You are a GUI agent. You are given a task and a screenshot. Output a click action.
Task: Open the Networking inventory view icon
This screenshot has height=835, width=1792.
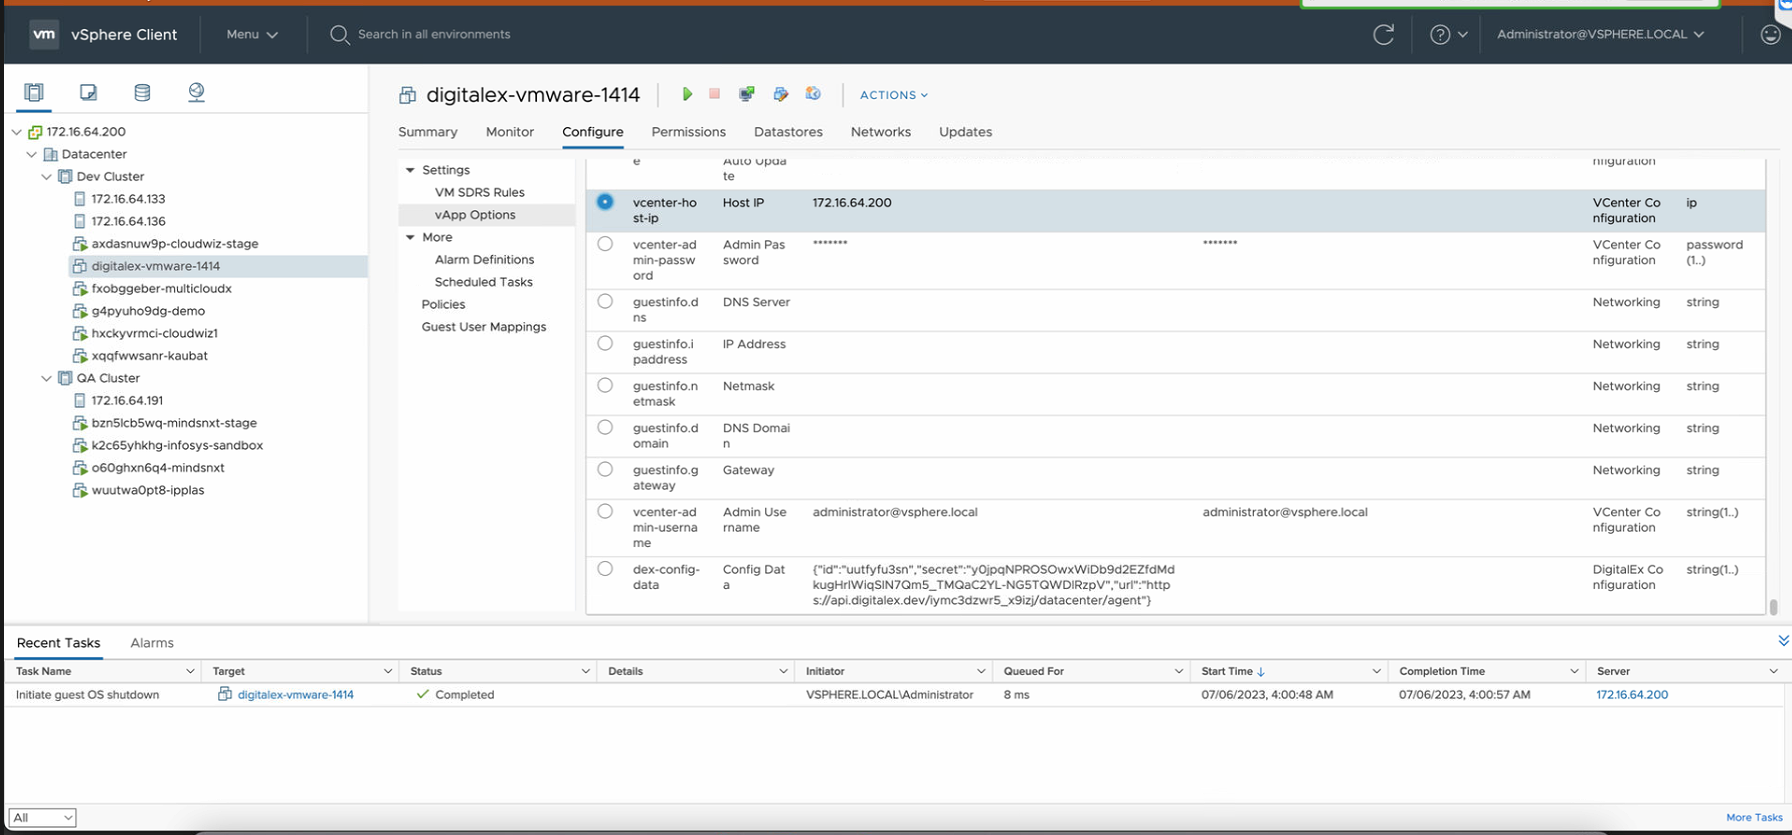click(196, 92)
